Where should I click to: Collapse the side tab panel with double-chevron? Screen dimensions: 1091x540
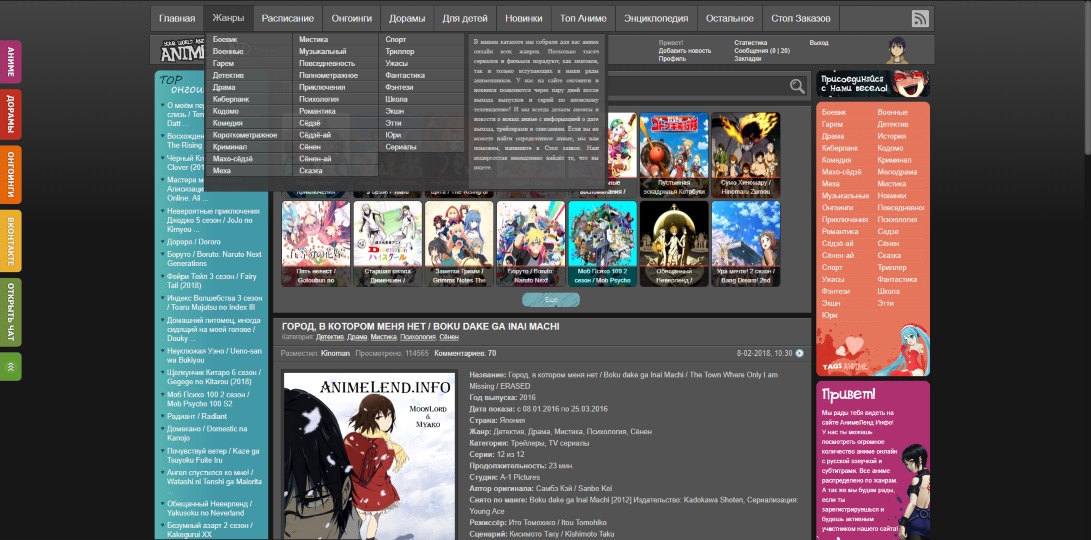(10, 367)
